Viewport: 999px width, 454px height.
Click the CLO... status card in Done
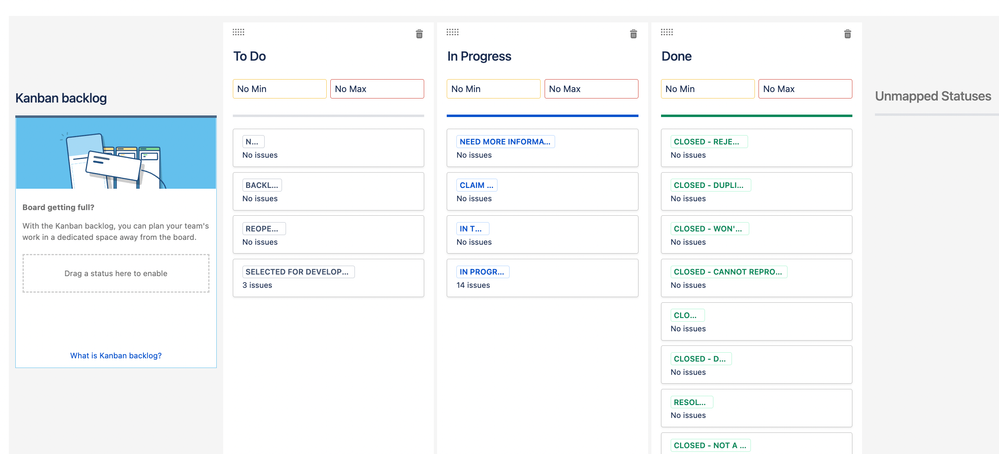pos(756,321)
